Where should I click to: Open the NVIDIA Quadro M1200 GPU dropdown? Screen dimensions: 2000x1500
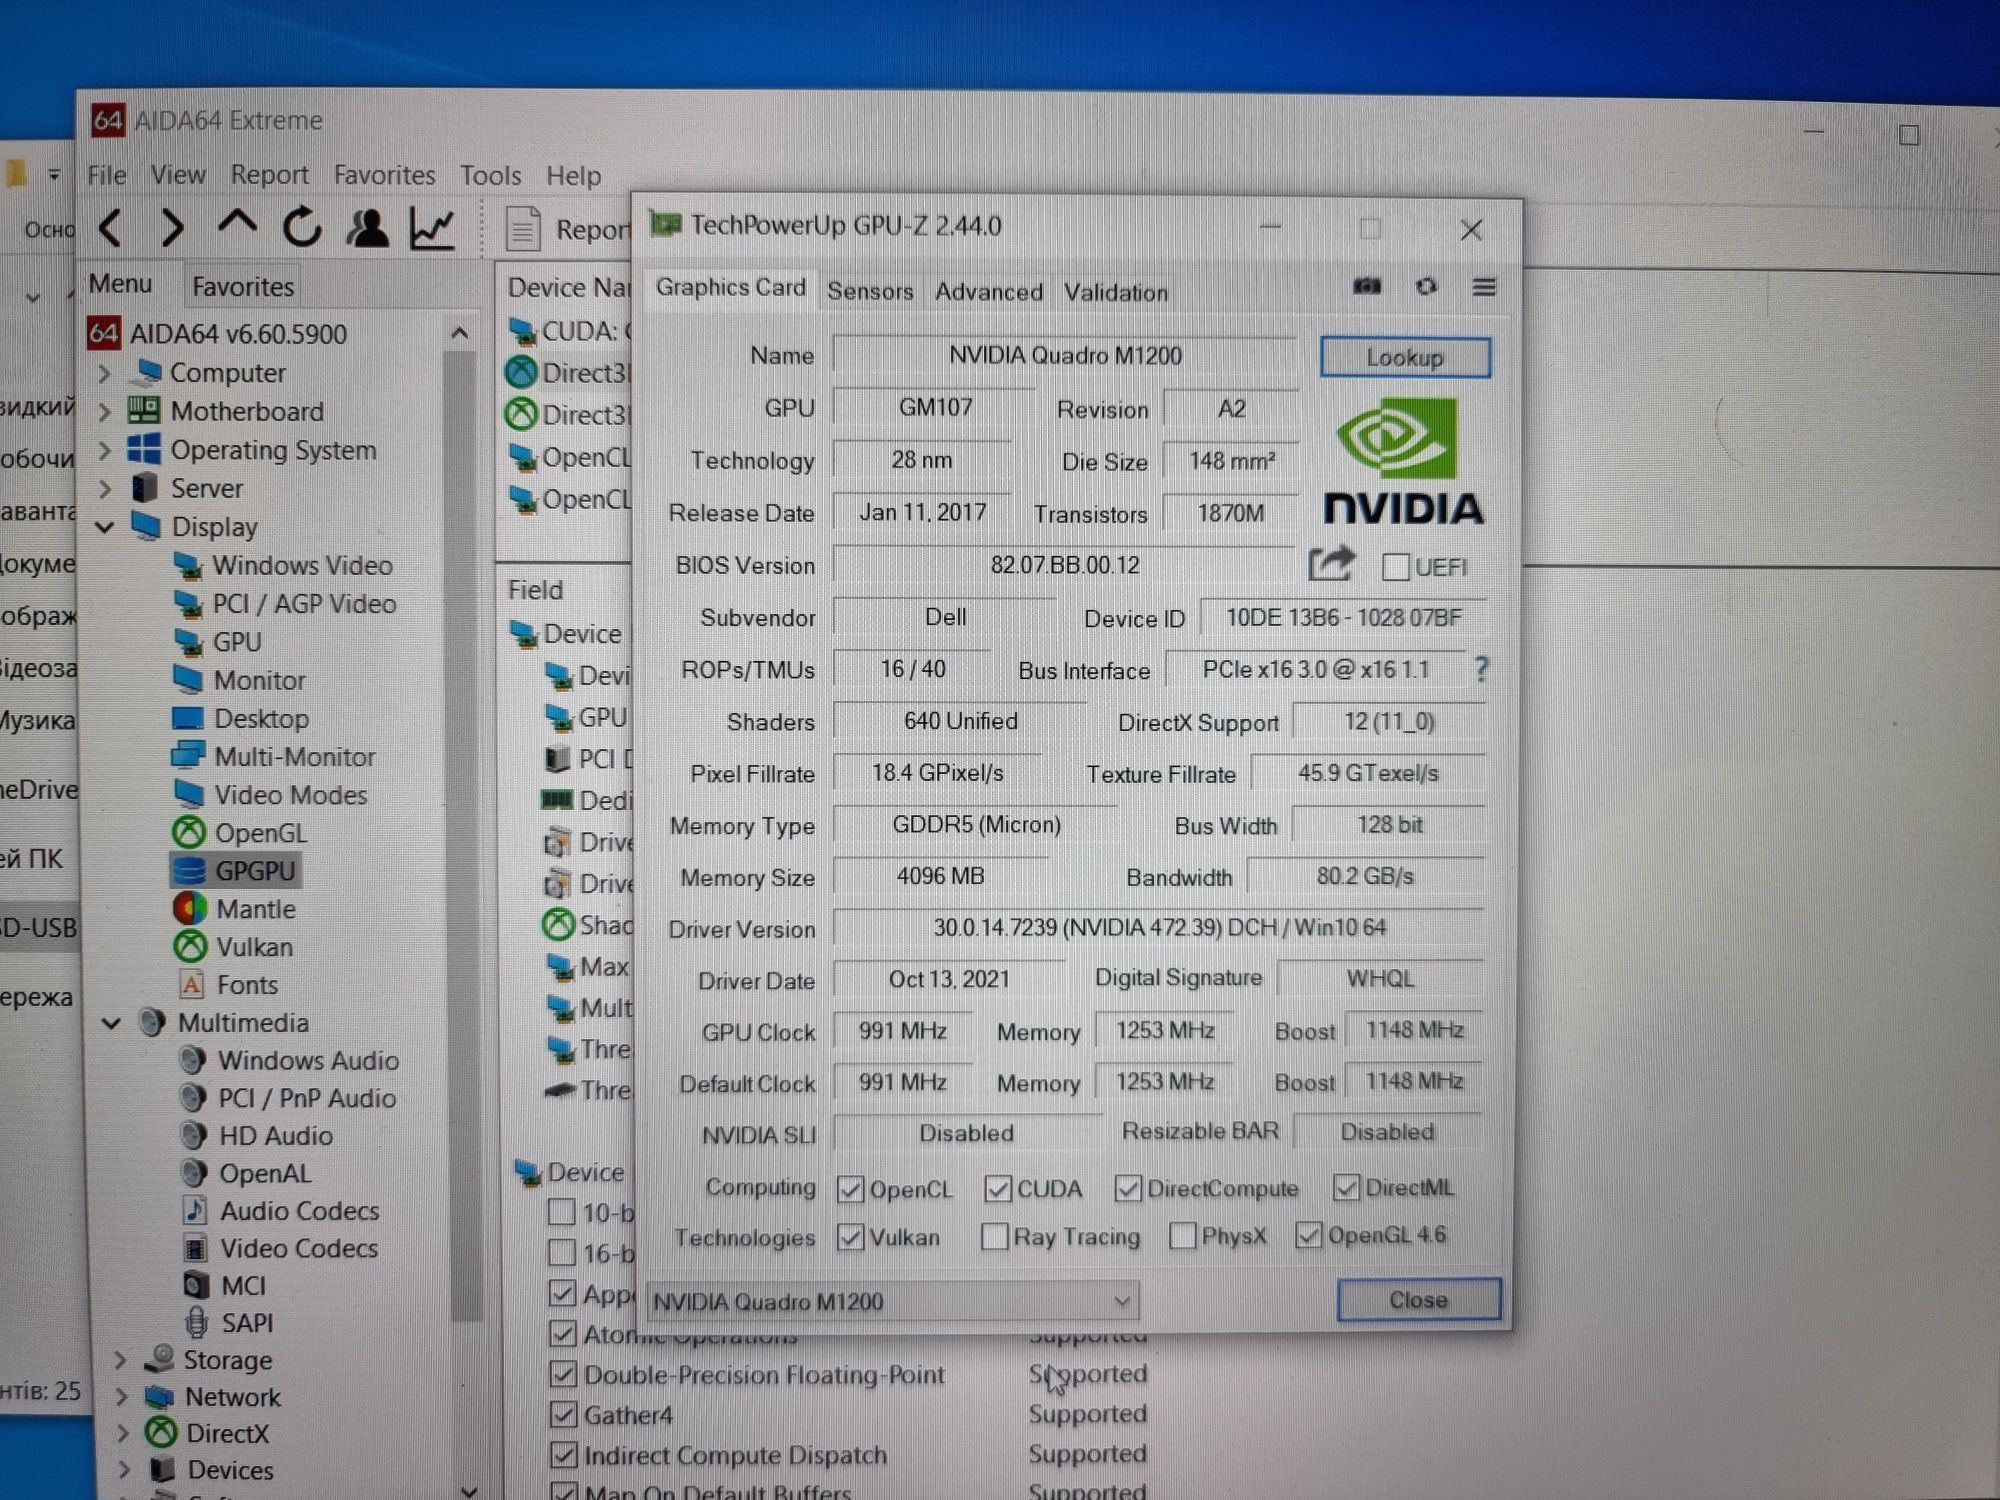click(893, 1301)
